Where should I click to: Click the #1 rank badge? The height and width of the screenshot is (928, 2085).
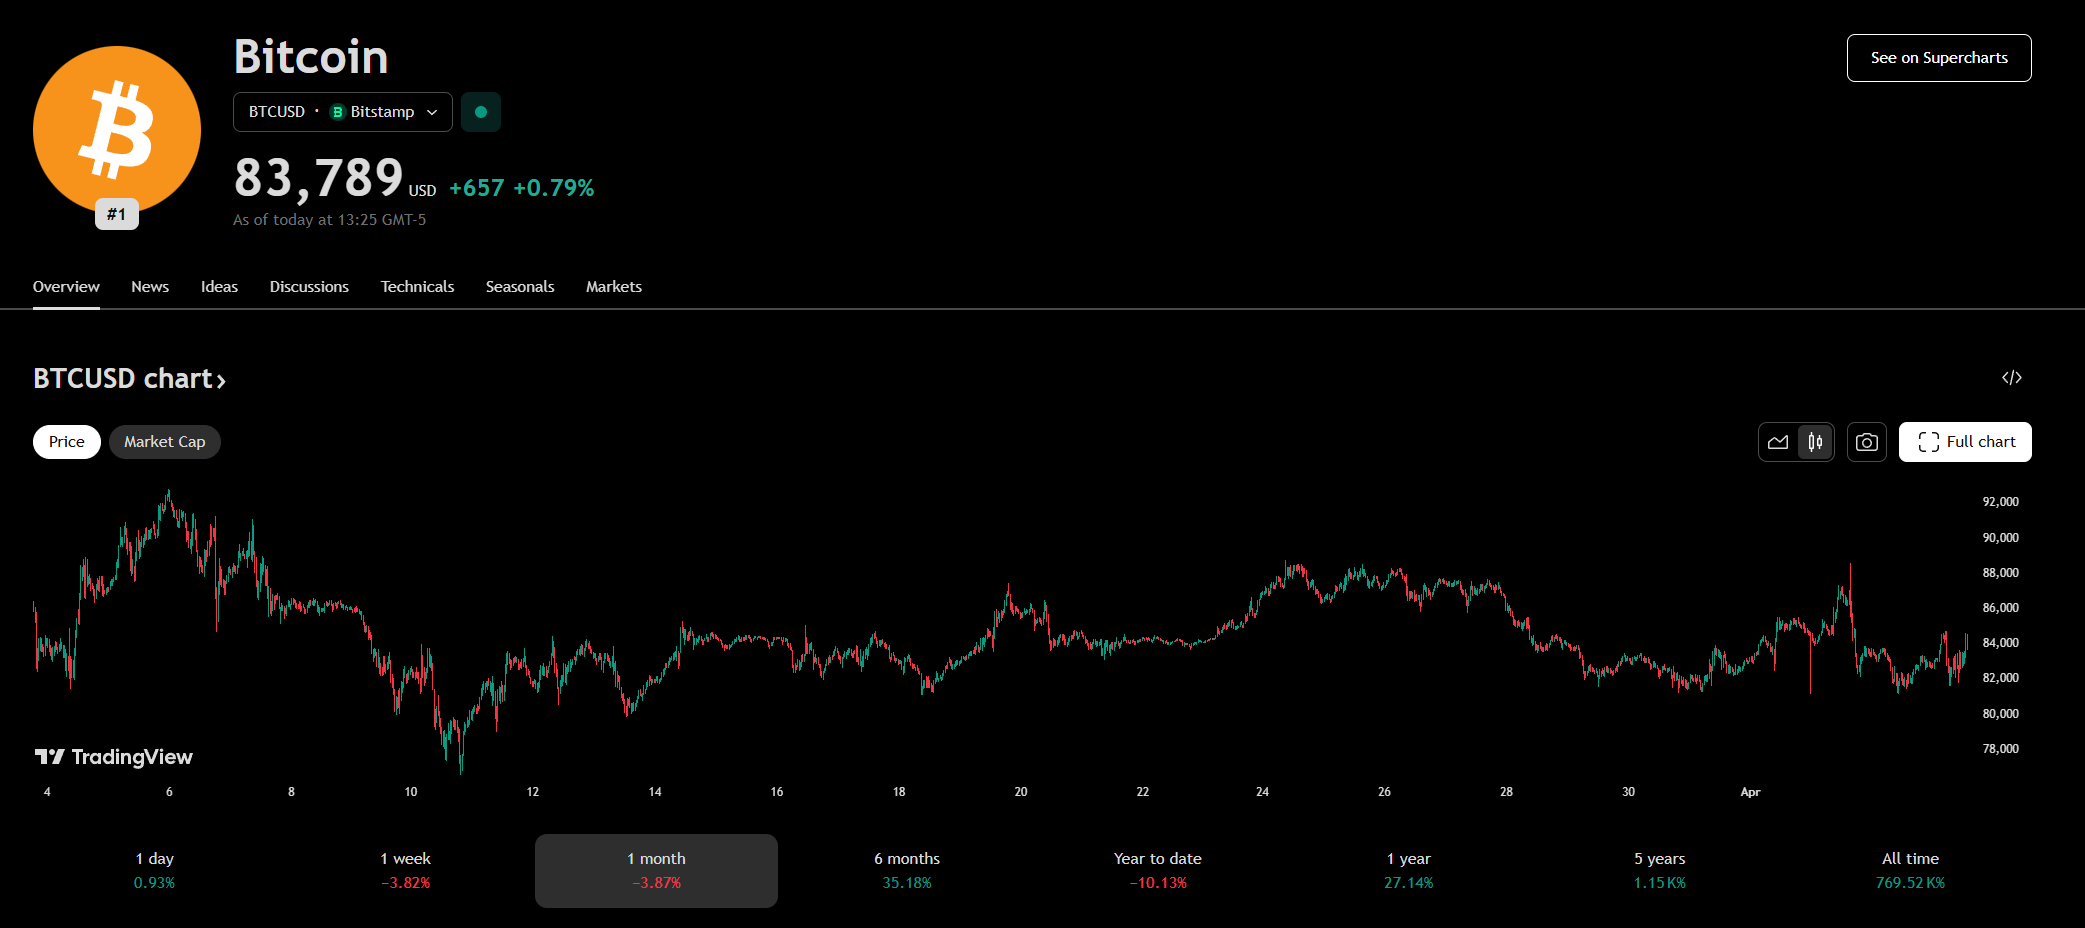pos(117,214)
